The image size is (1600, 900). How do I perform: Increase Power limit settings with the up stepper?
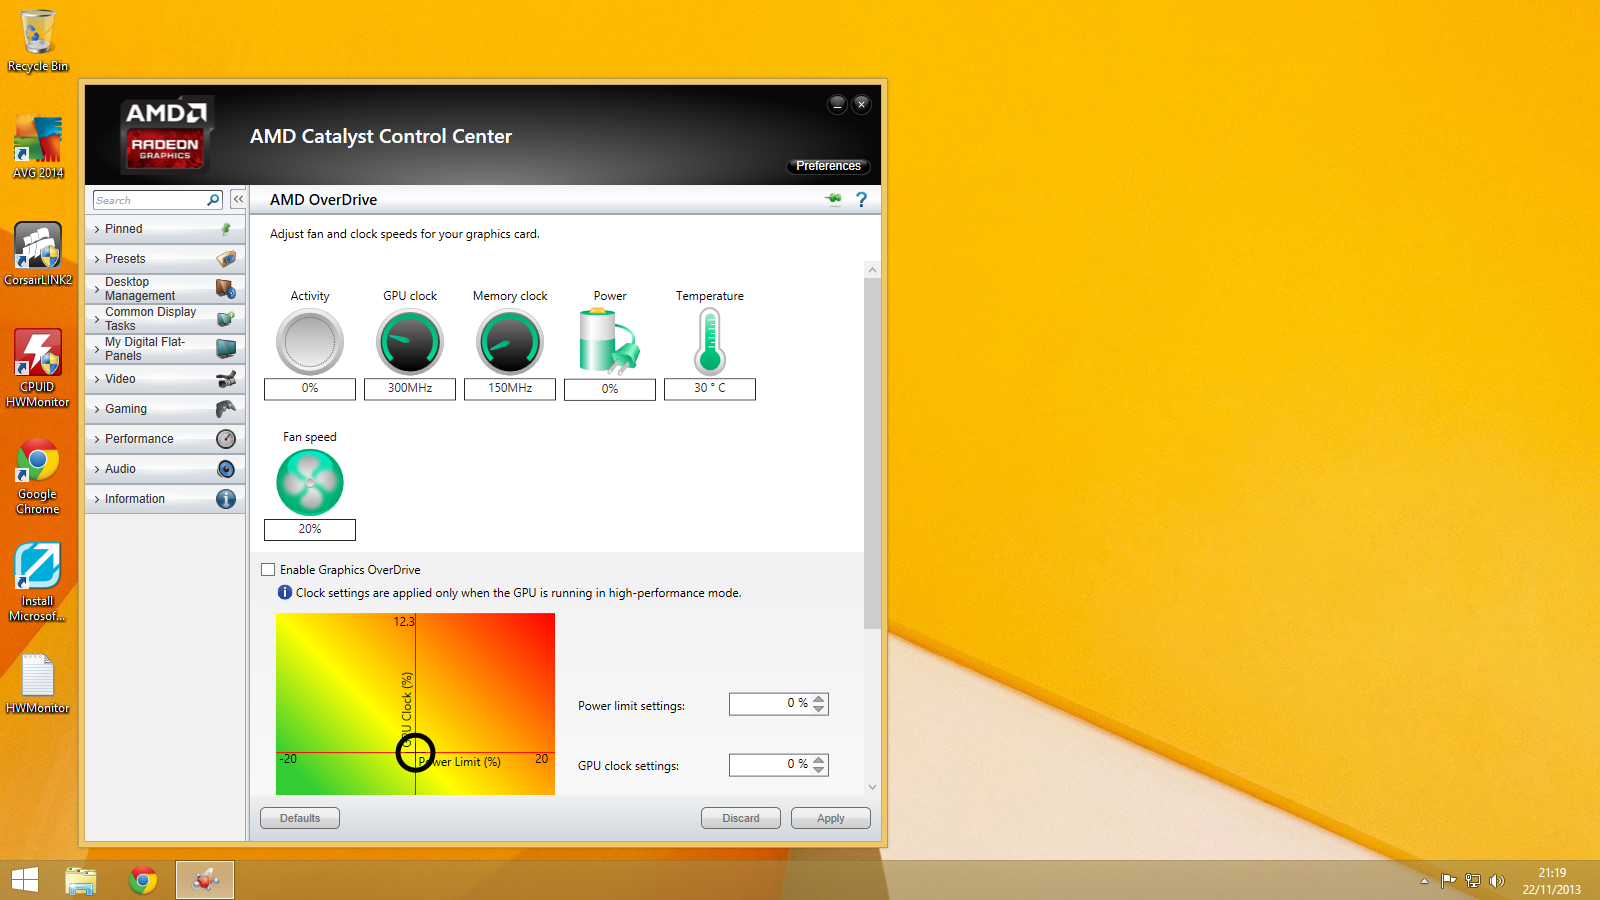pyautogui.click(x=818, y=699)
